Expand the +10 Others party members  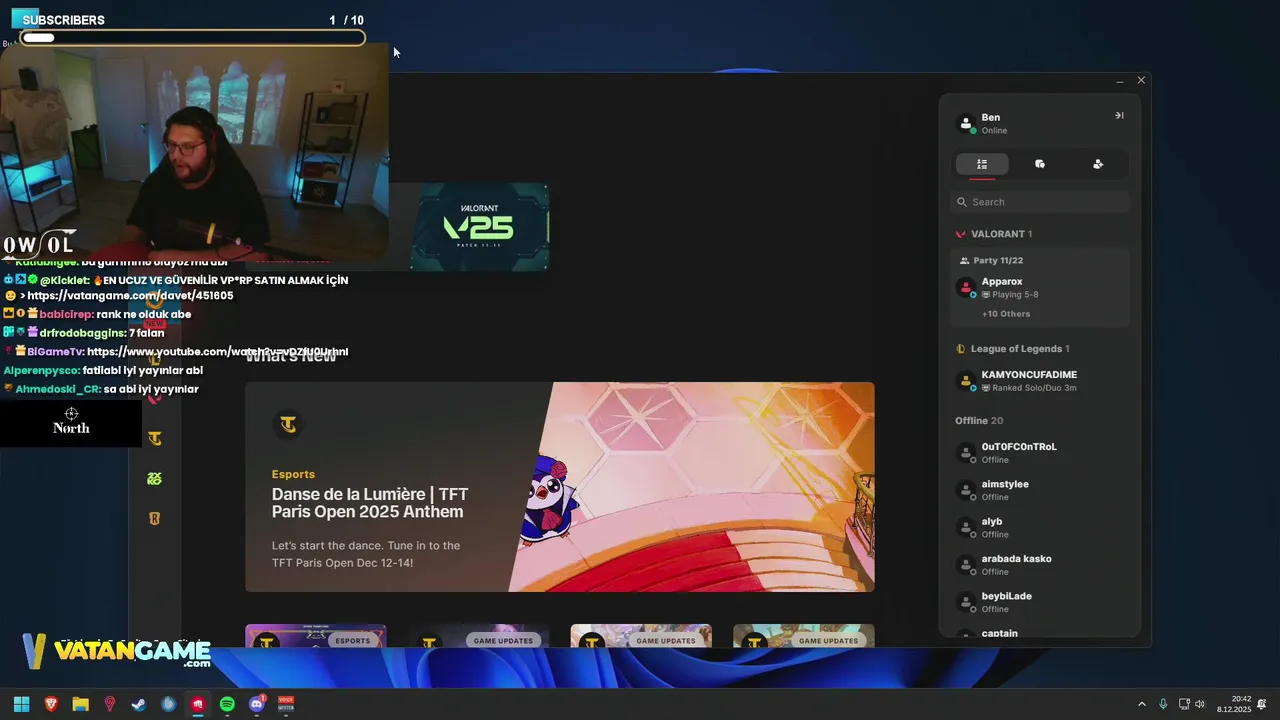point(1006,314)
